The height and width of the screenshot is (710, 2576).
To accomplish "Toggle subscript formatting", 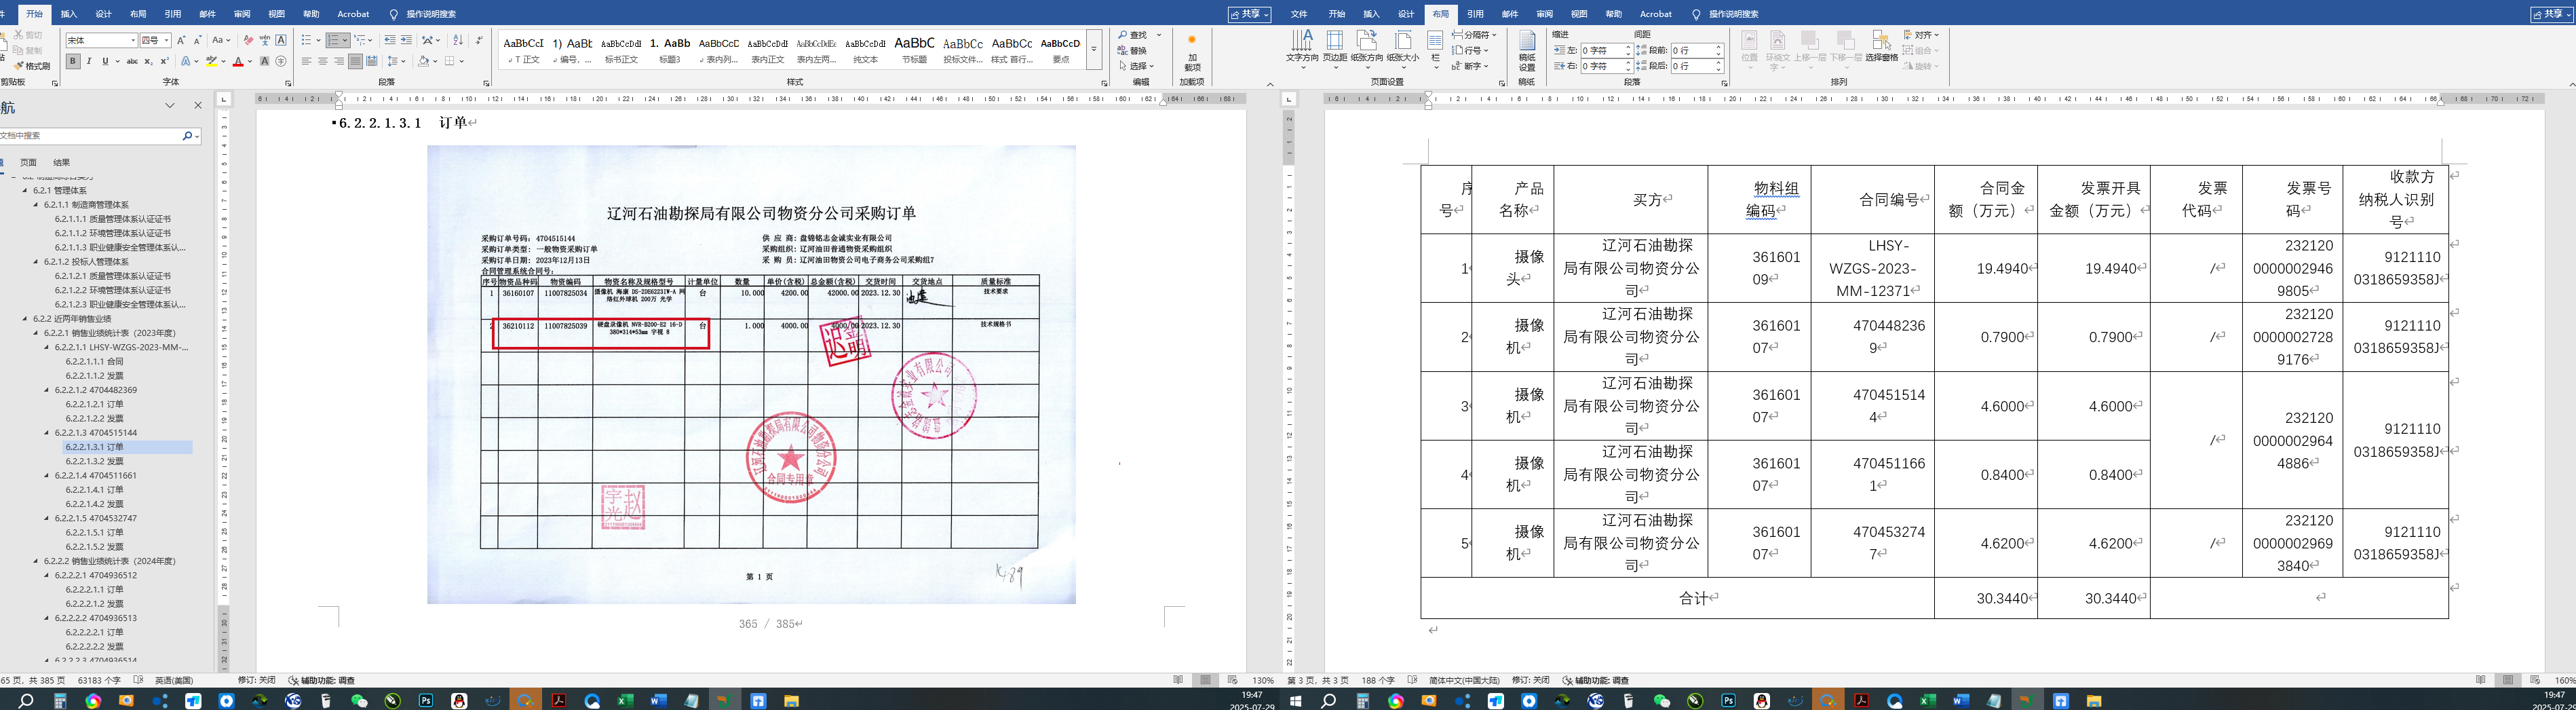I will [x=149, y=61].
